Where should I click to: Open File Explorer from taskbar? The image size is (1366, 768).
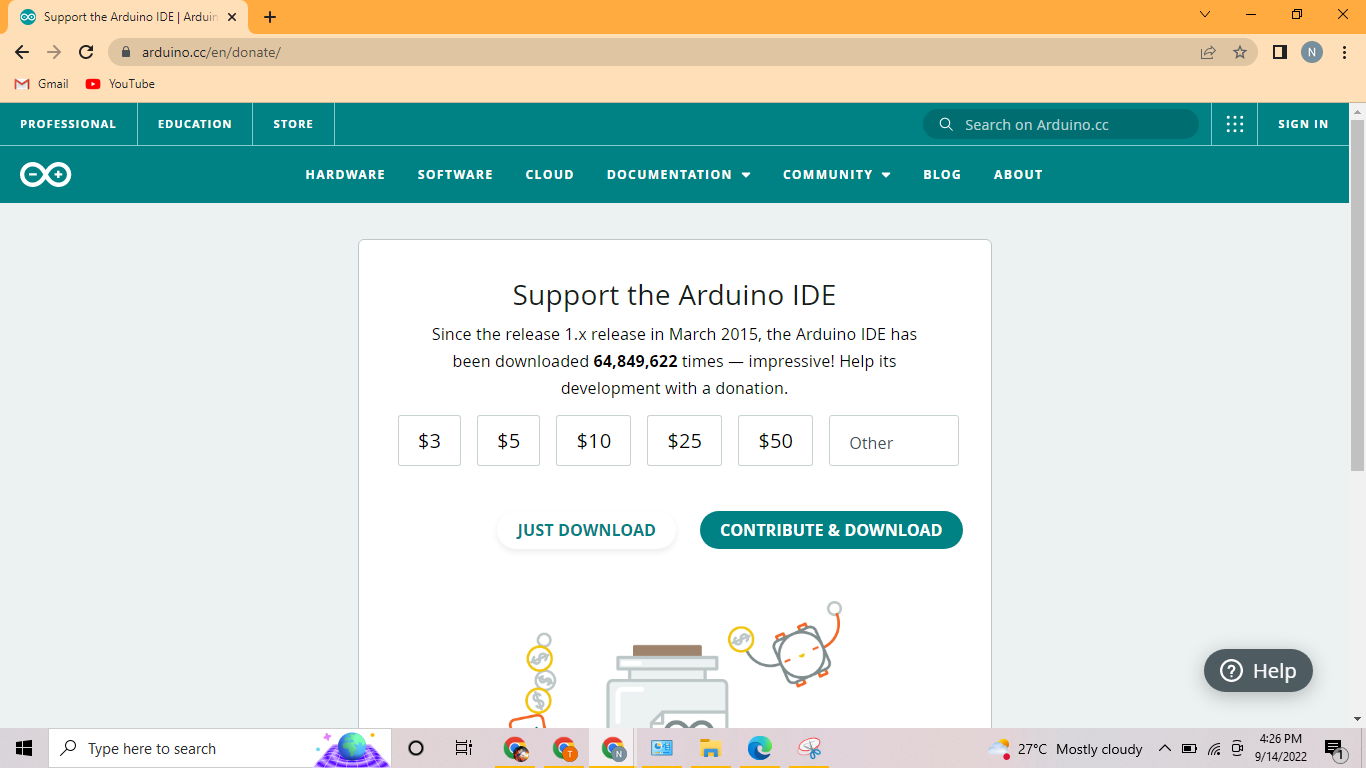pyautogui.click(x=710, y=748)
